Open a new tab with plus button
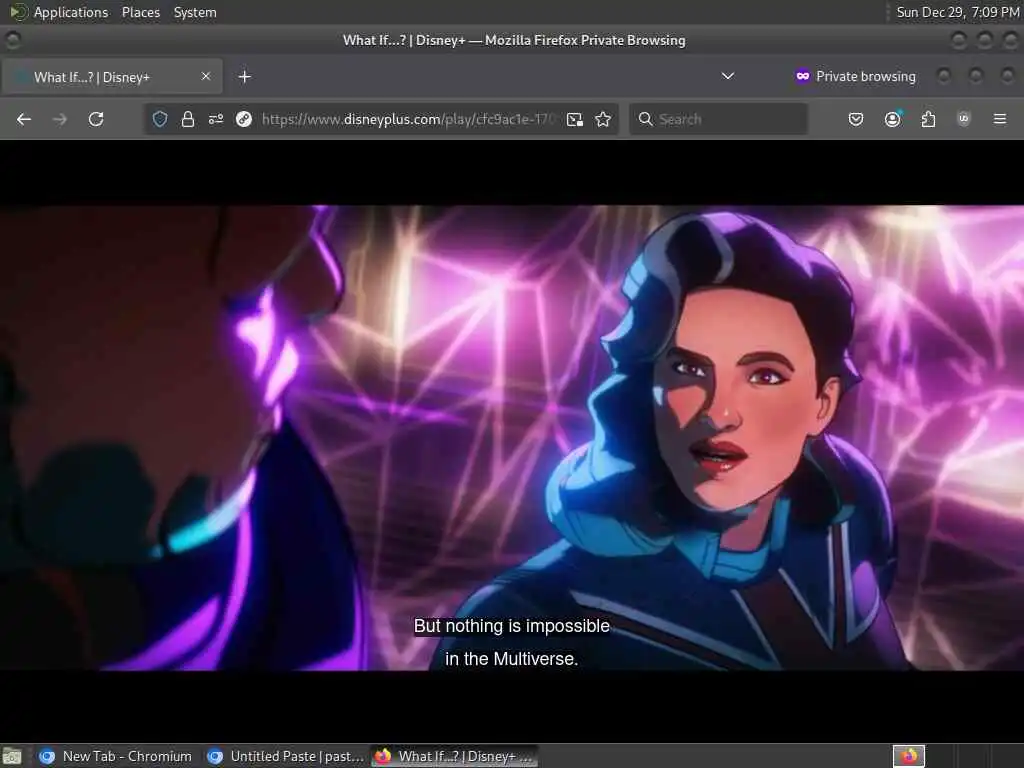 click(x=244, y=77)
